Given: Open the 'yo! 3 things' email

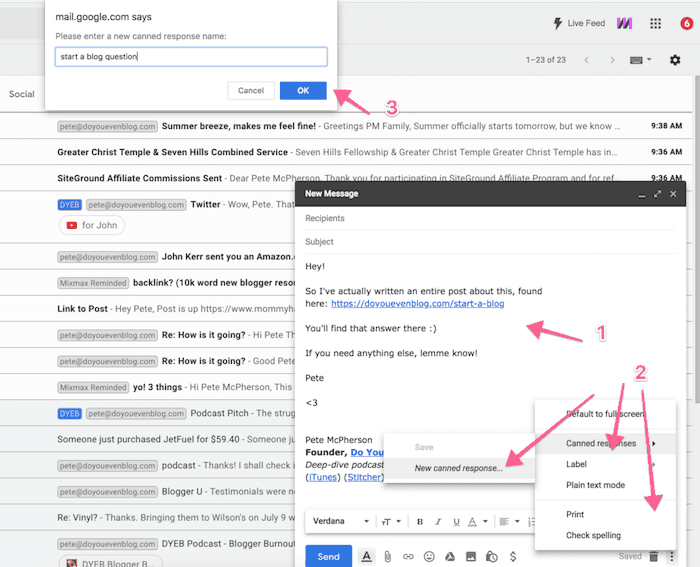Looking at the screenshot, I should tap(147, 387).
